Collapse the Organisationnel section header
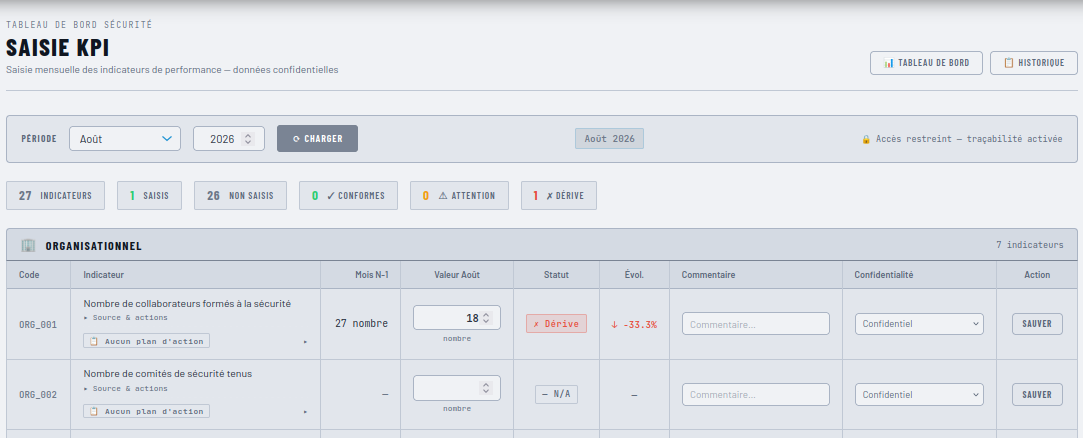 pos(542,245)
